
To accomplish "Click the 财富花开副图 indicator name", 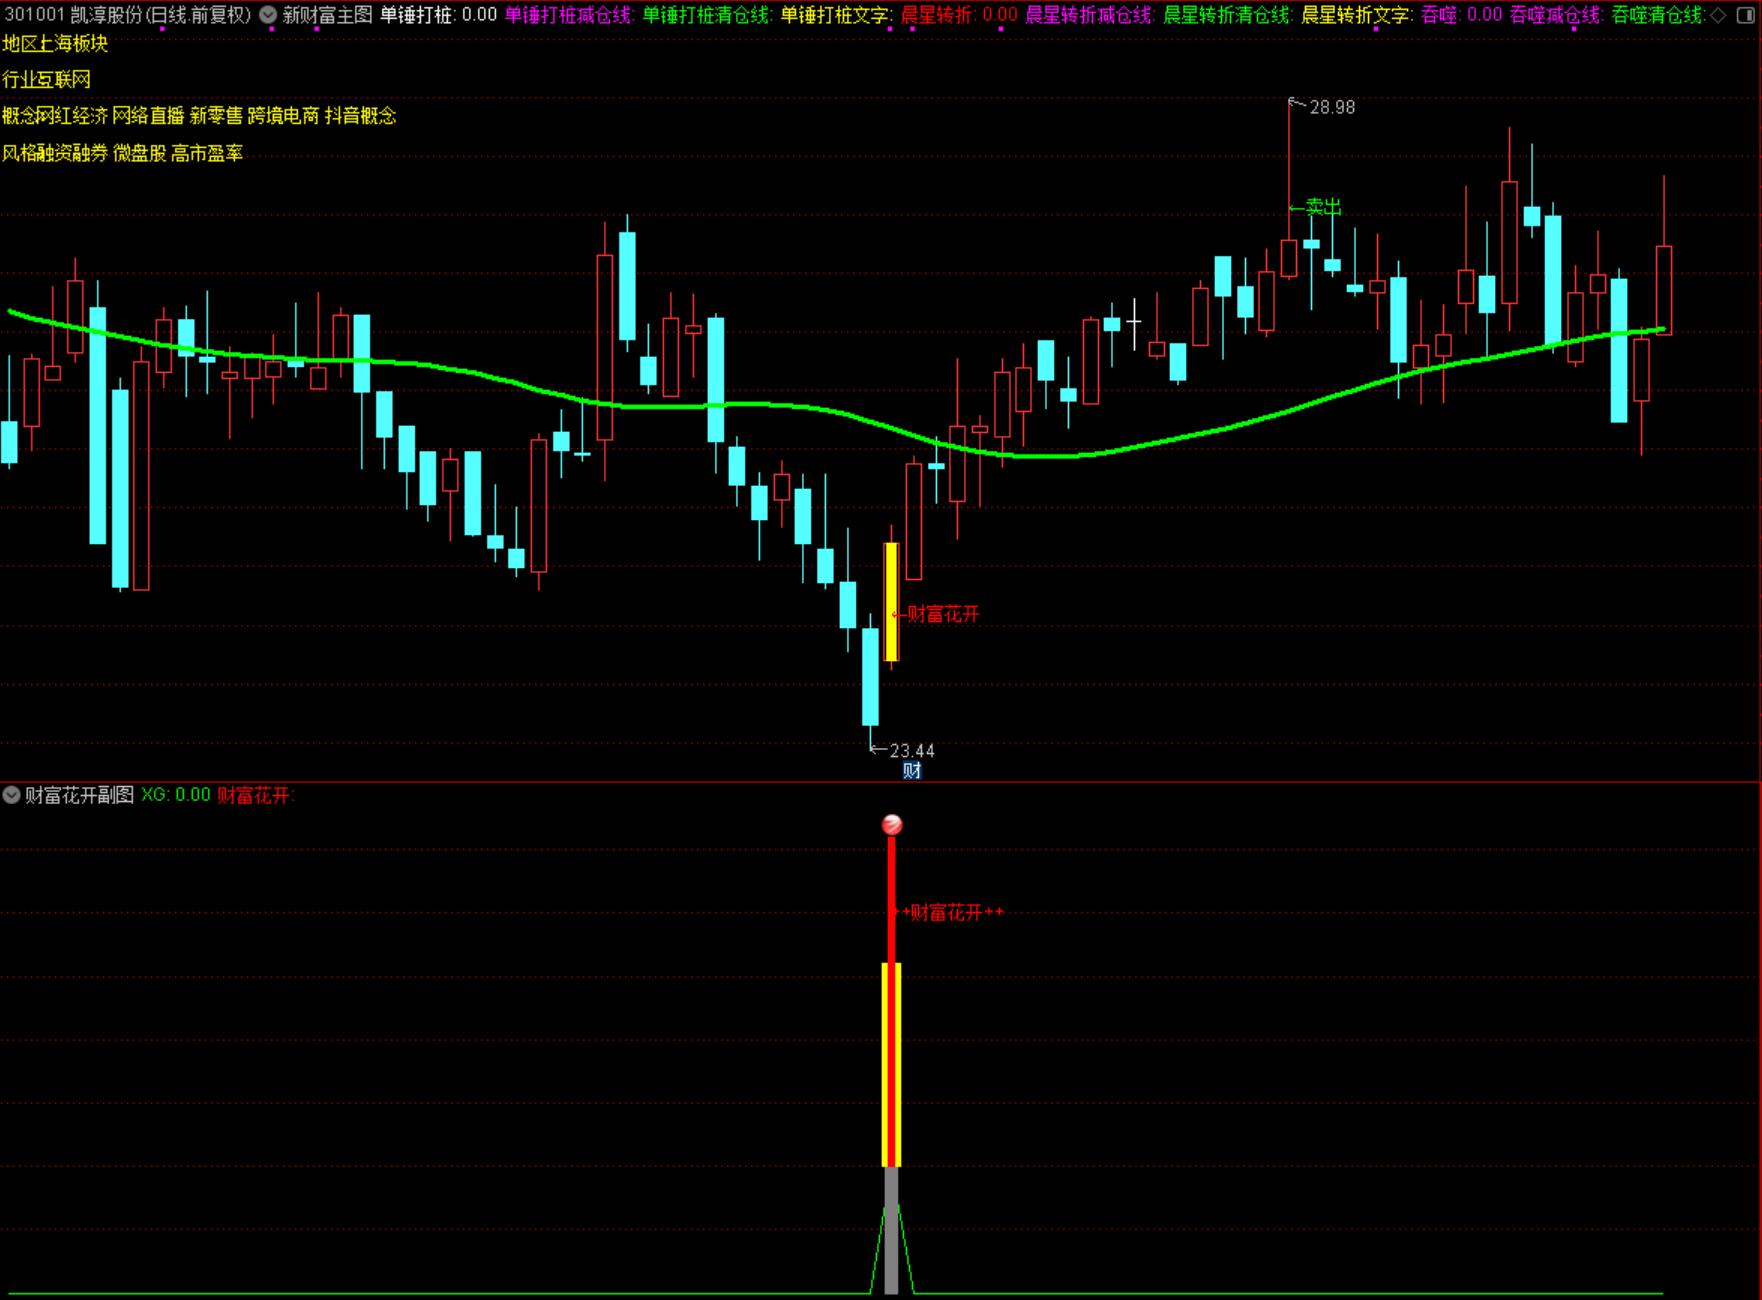I will [x=79, y=795].
